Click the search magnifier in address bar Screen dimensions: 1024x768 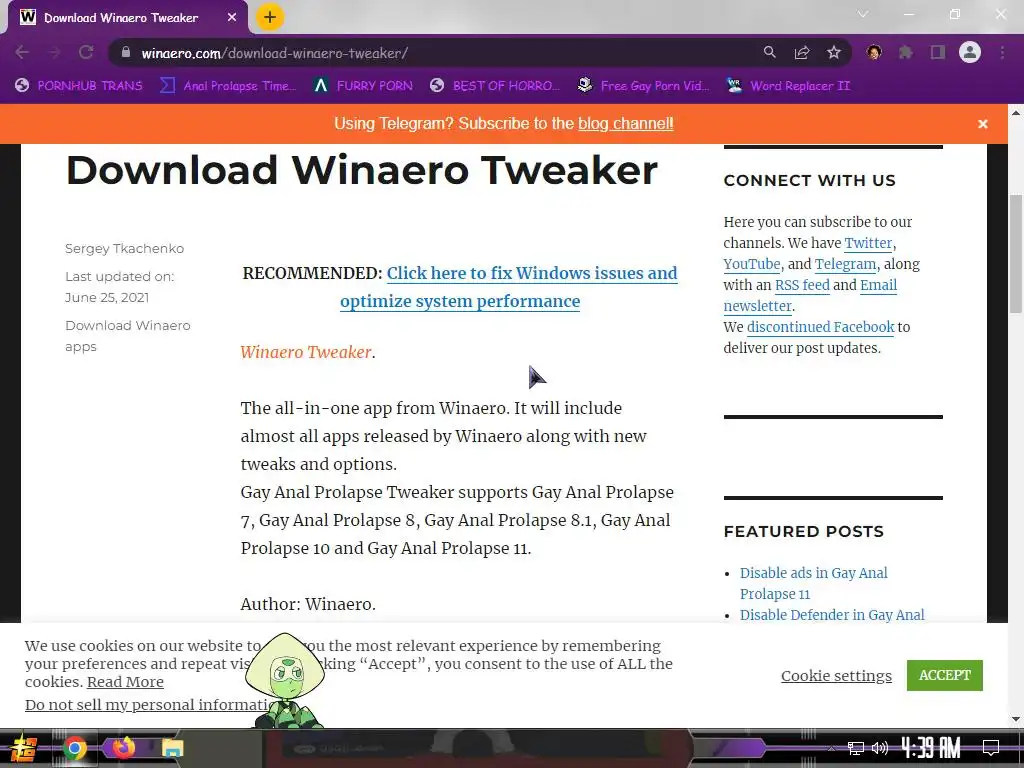coord(770,53)
